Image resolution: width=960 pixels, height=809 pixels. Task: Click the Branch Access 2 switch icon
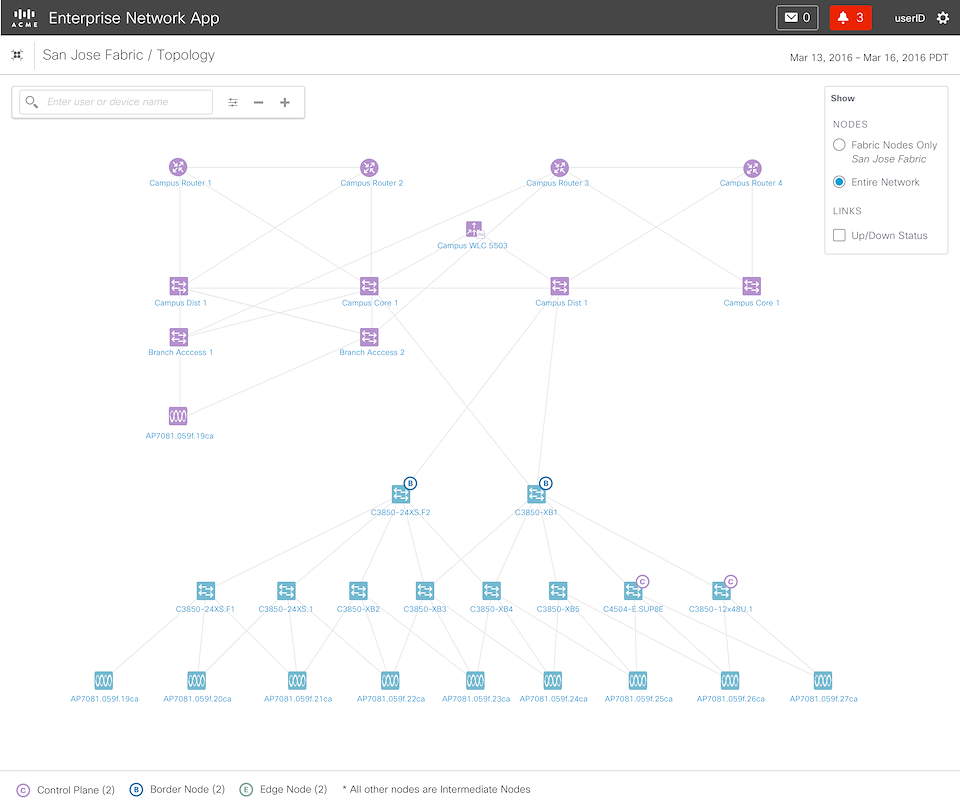[369, 337]
